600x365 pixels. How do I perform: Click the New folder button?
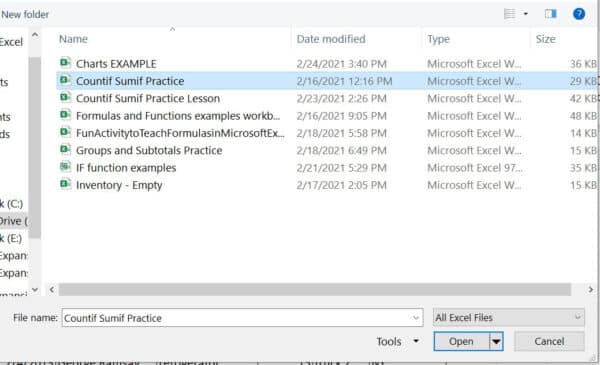pyautogui.click(x=25, y=15)
